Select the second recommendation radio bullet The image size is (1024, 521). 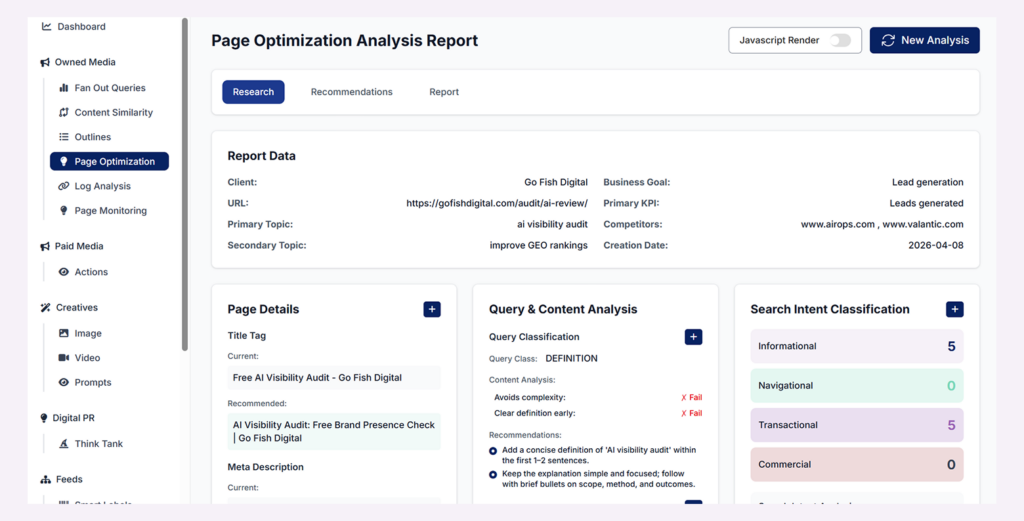(493, 474)
